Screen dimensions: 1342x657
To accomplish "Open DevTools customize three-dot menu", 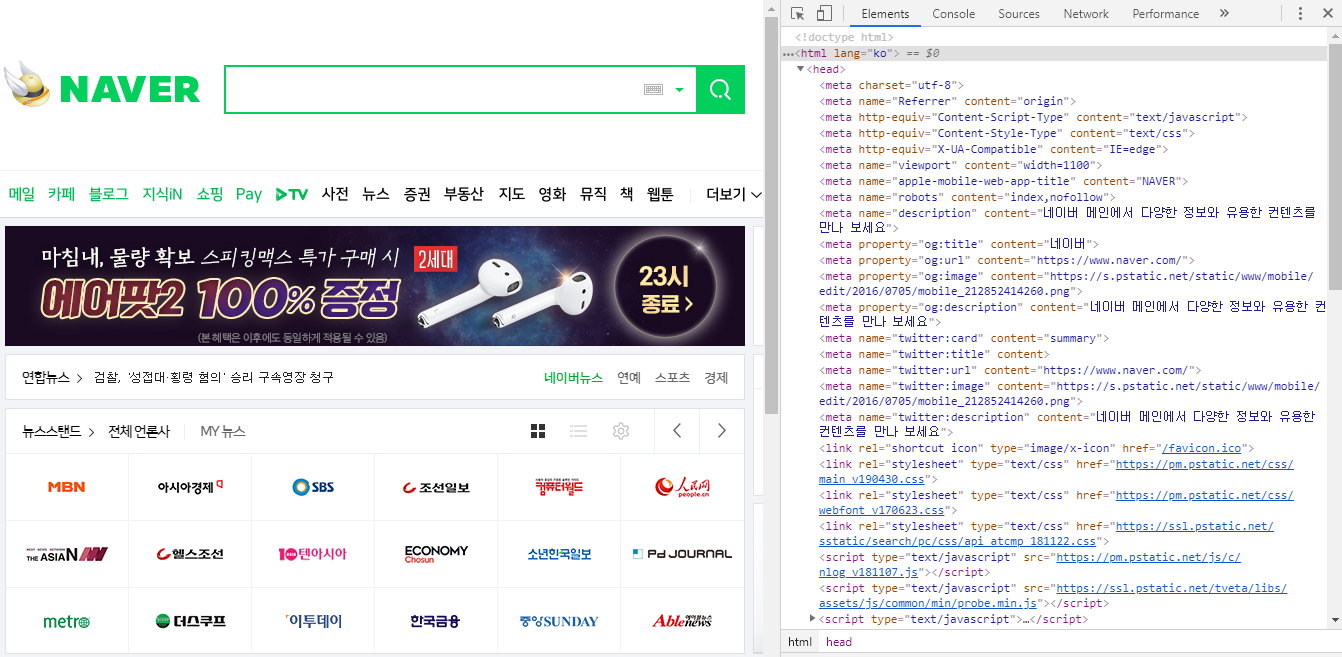I will [1300, 13].
